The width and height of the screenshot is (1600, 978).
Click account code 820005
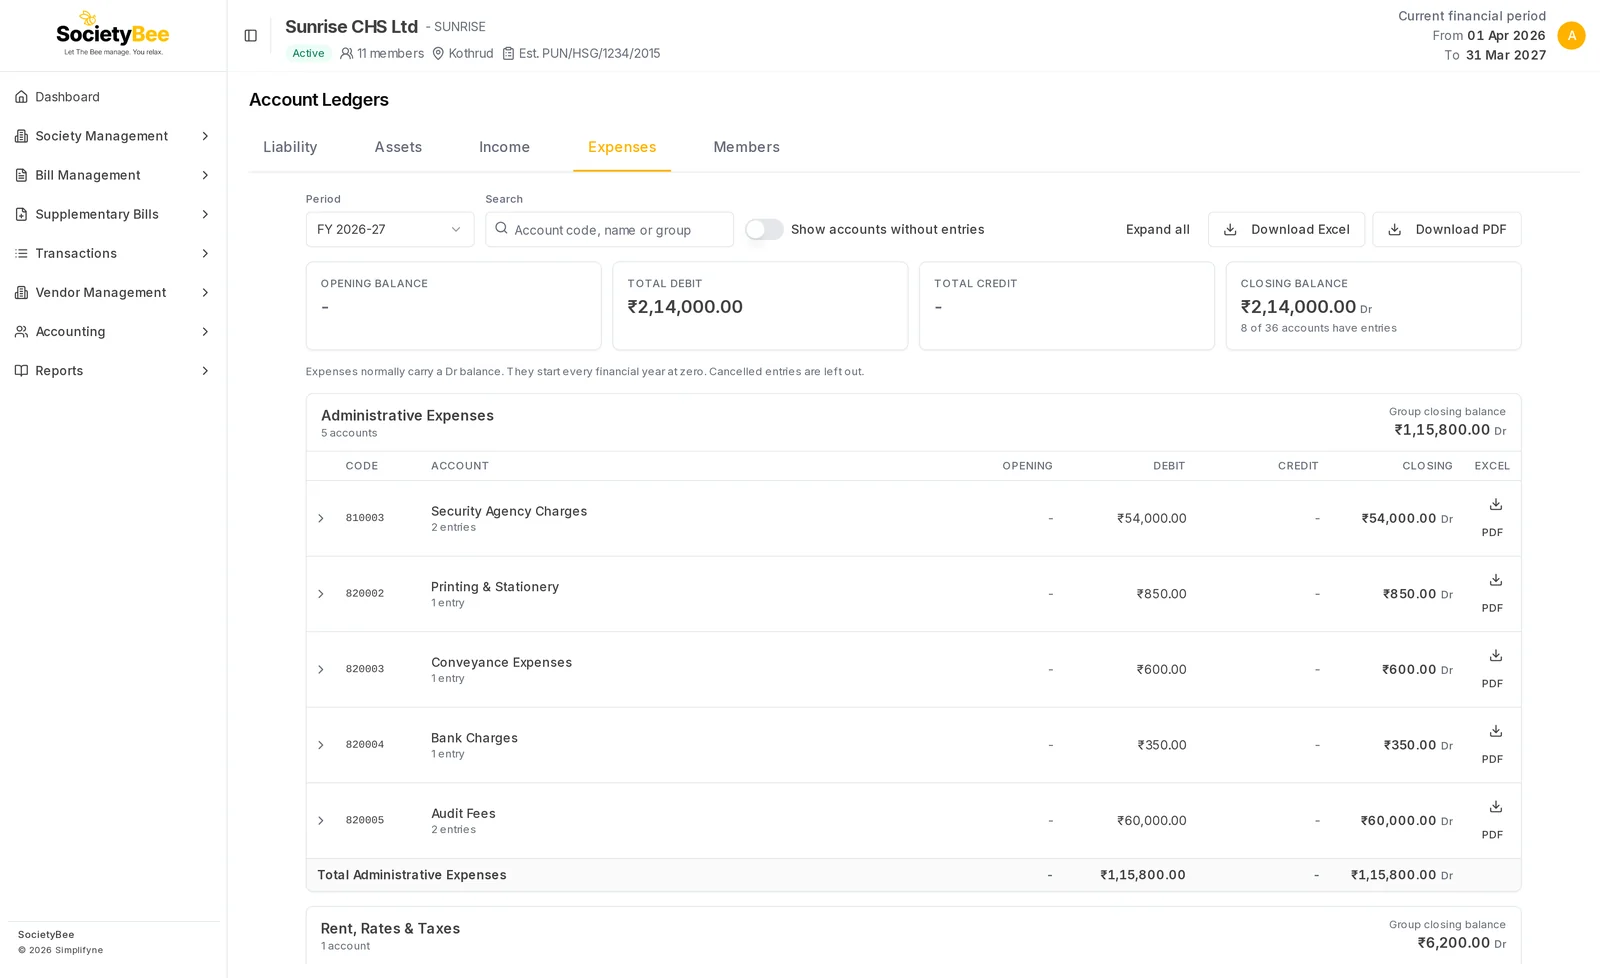[365, 820]
